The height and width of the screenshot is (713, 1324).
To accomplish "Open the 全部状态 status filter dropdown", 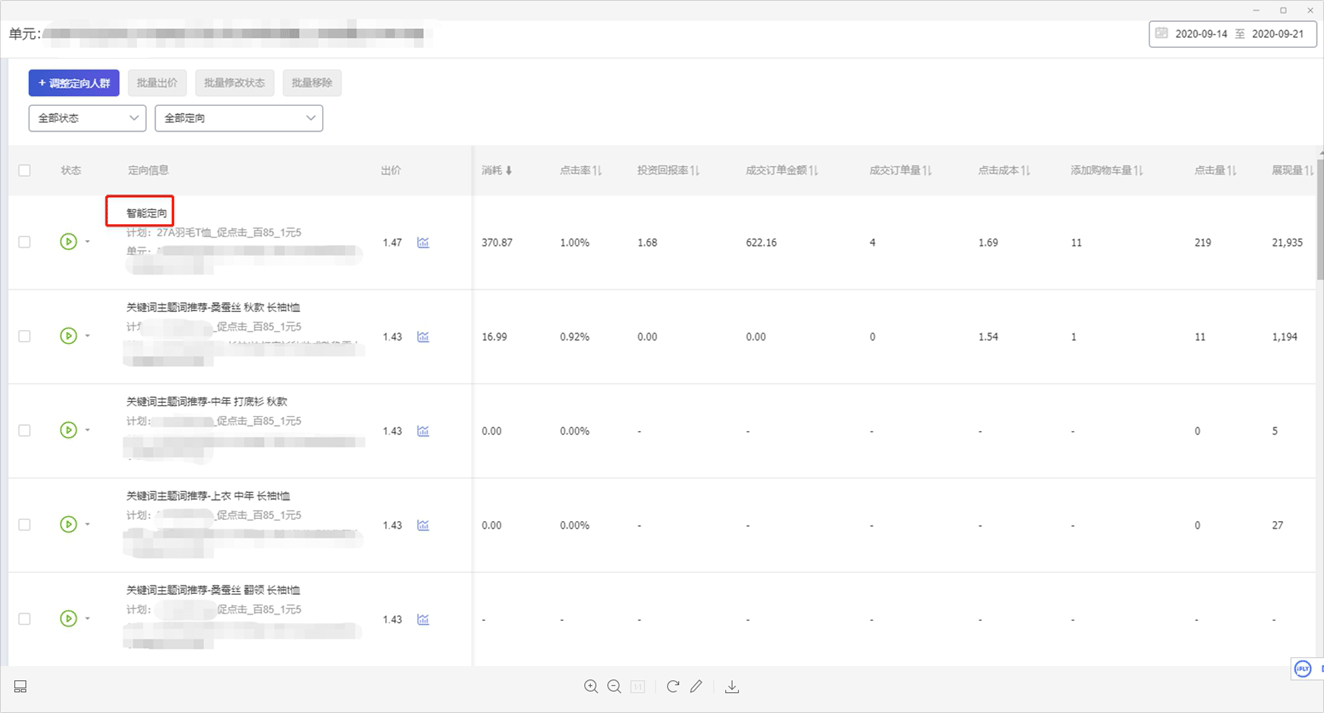I will [x=87, y=118].
